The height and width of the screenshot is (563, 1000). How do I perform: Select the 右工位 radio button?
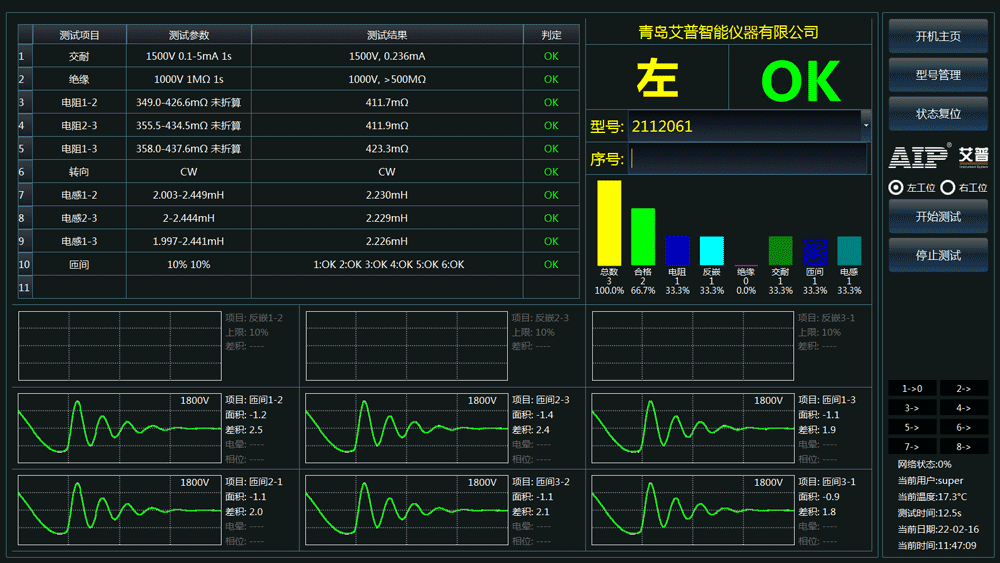click(948, 188)
